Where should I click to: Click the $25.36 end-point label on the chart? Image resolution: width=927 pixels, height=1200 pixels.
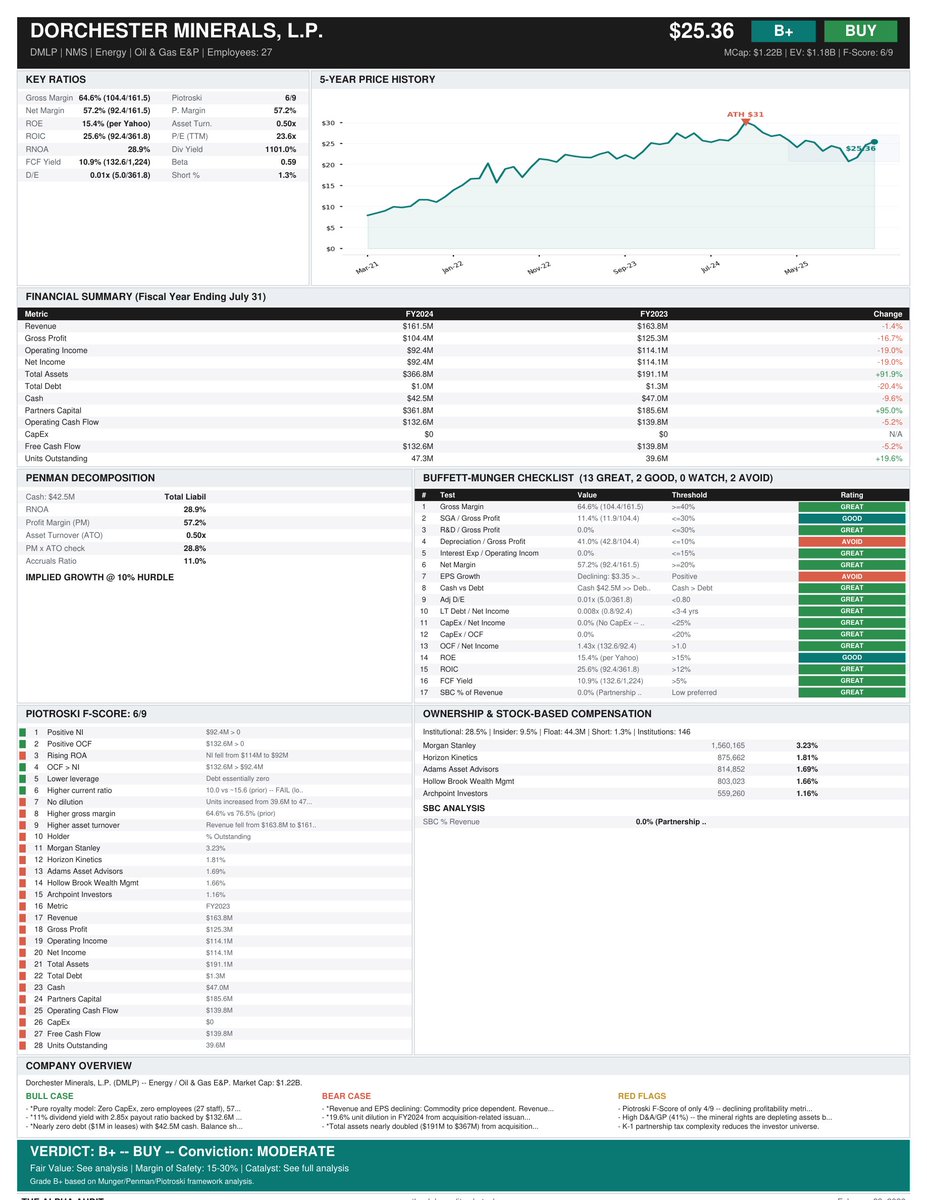point(860,148)
